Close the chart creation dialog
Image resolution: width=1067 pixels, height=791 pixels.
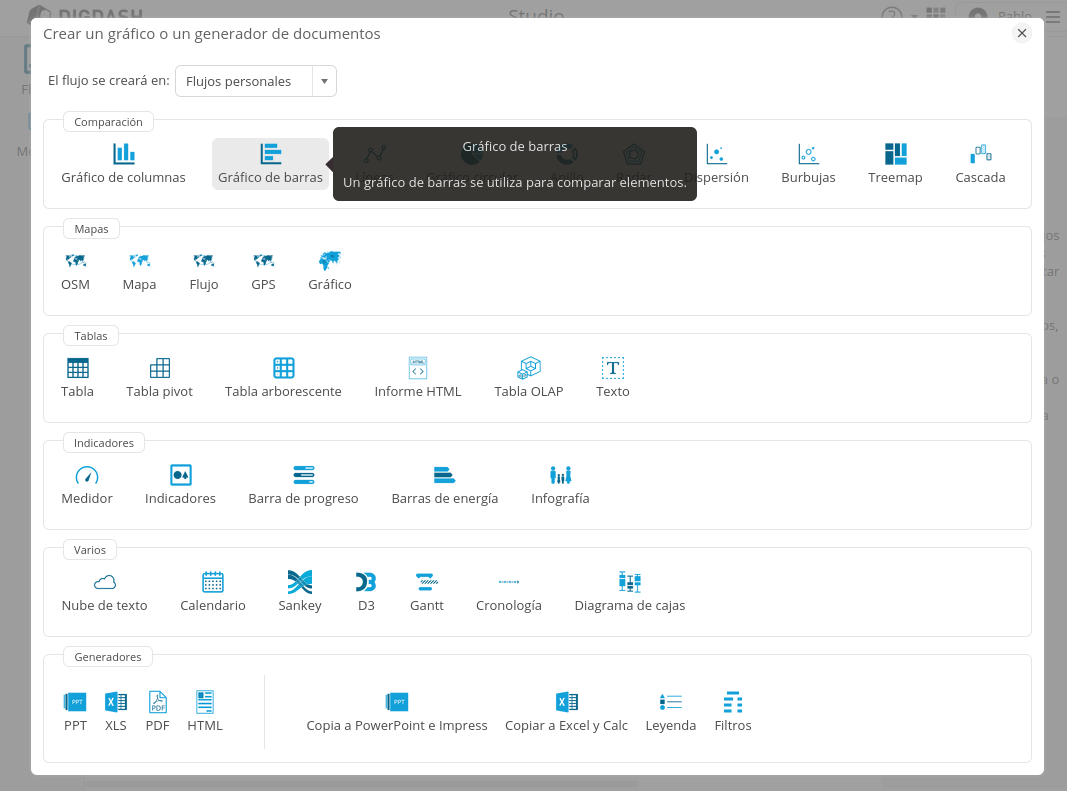(1021, 33)
